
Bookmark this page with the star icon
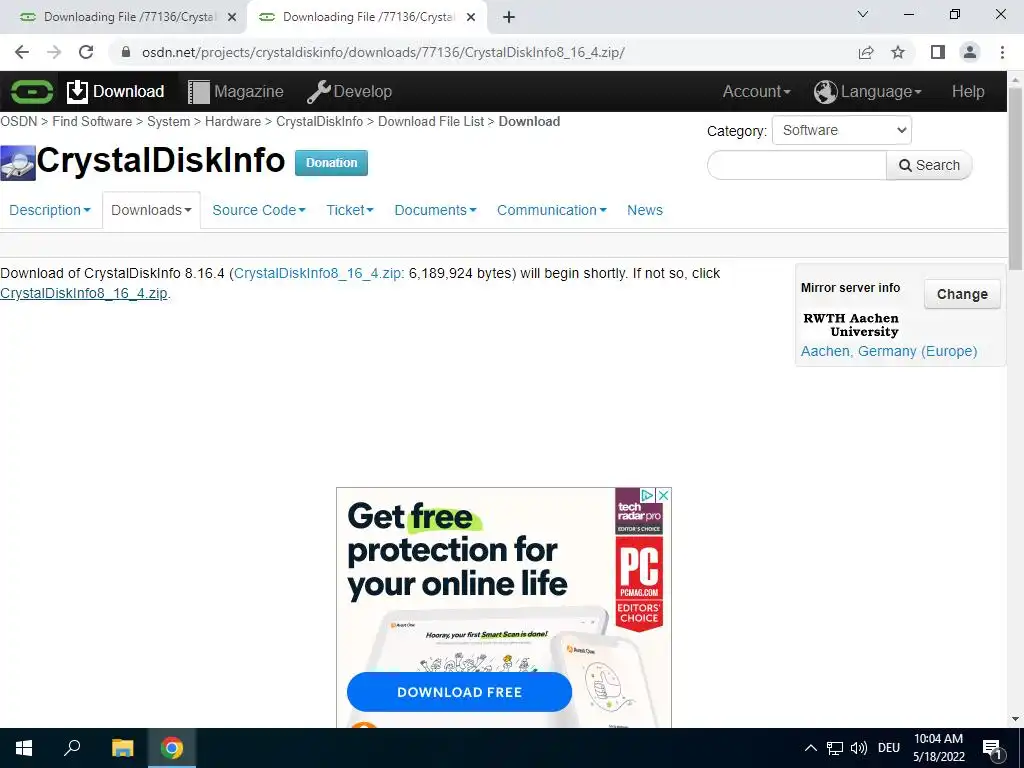(x=898, y=52)
